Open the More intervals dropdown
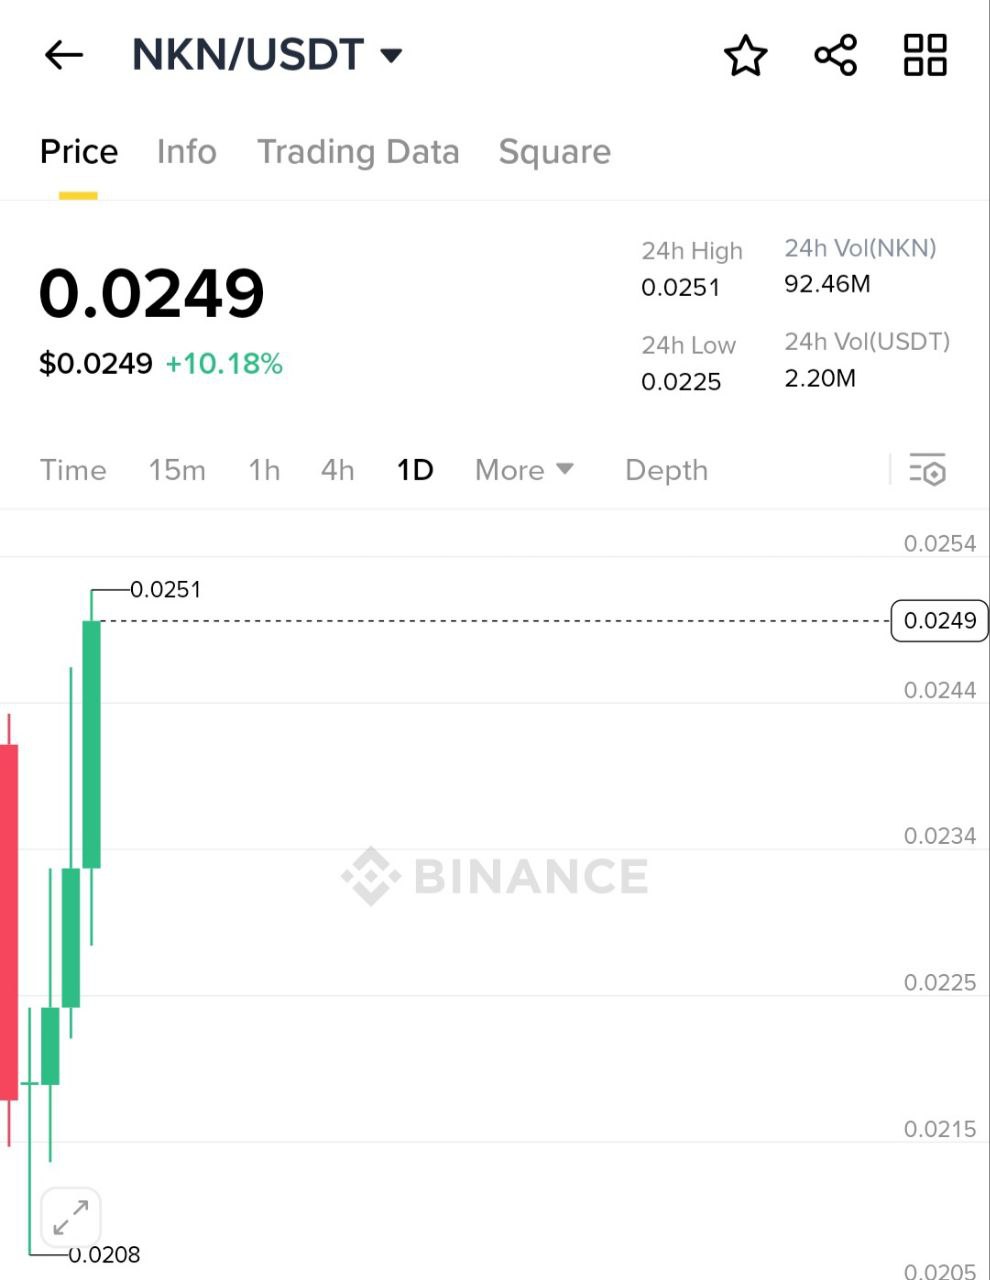The width and height of the screenshot is (990, 1280). point(523,470)
